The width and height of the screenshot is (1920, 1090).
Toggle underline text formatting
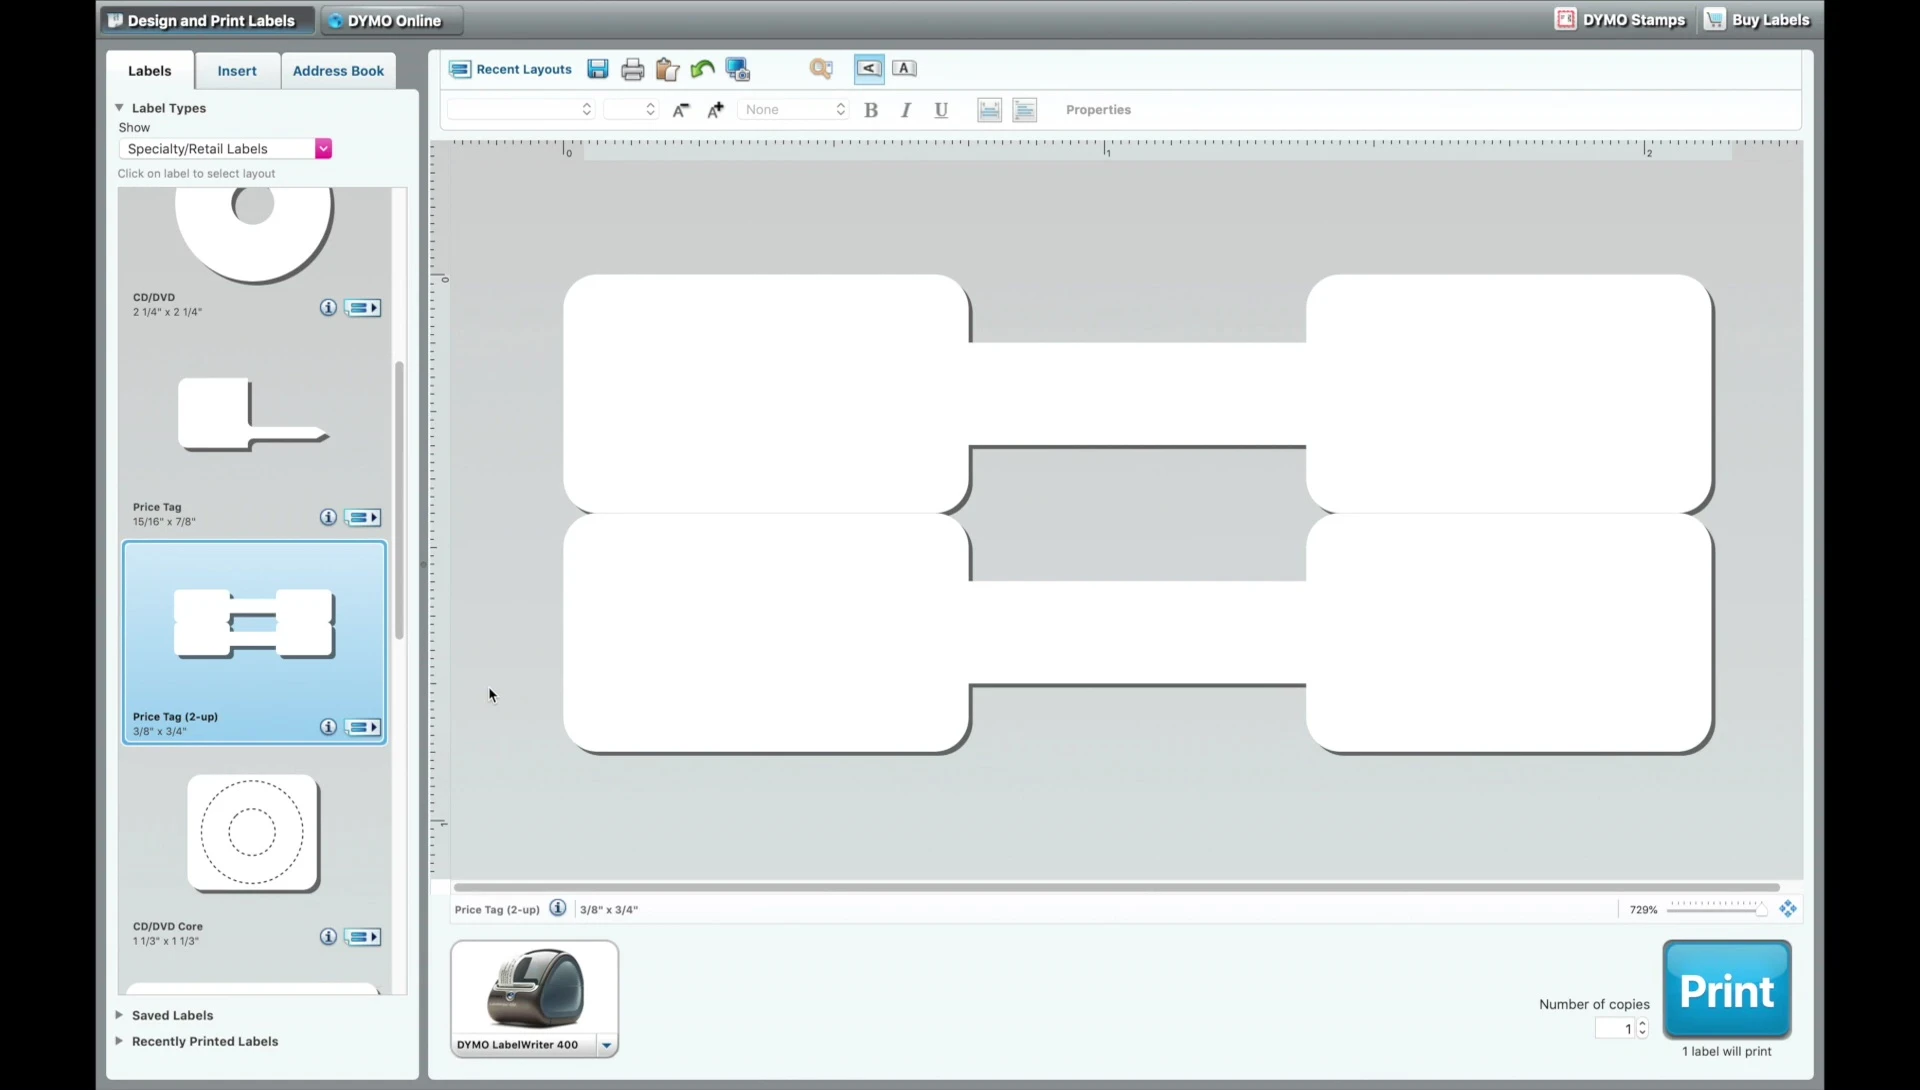[941, 110]
